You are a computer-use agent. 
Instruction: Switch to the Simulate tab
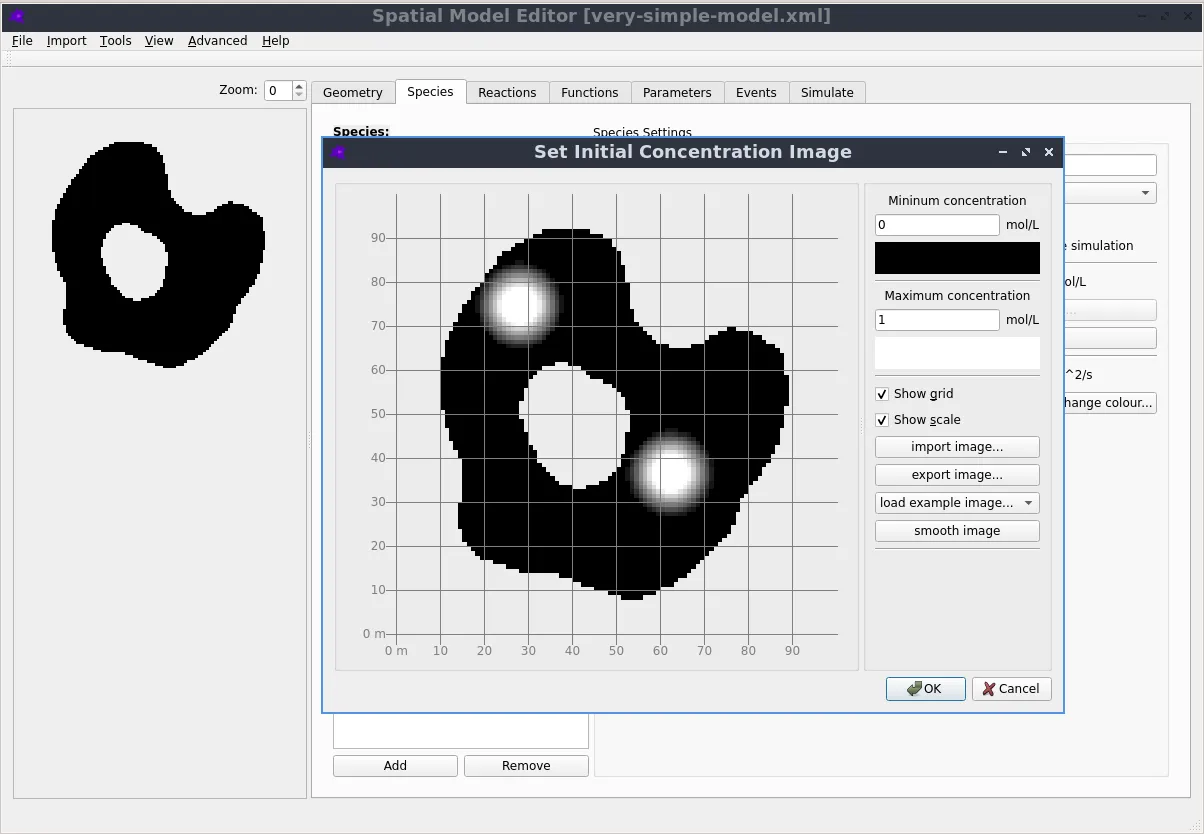pos(827,92)
